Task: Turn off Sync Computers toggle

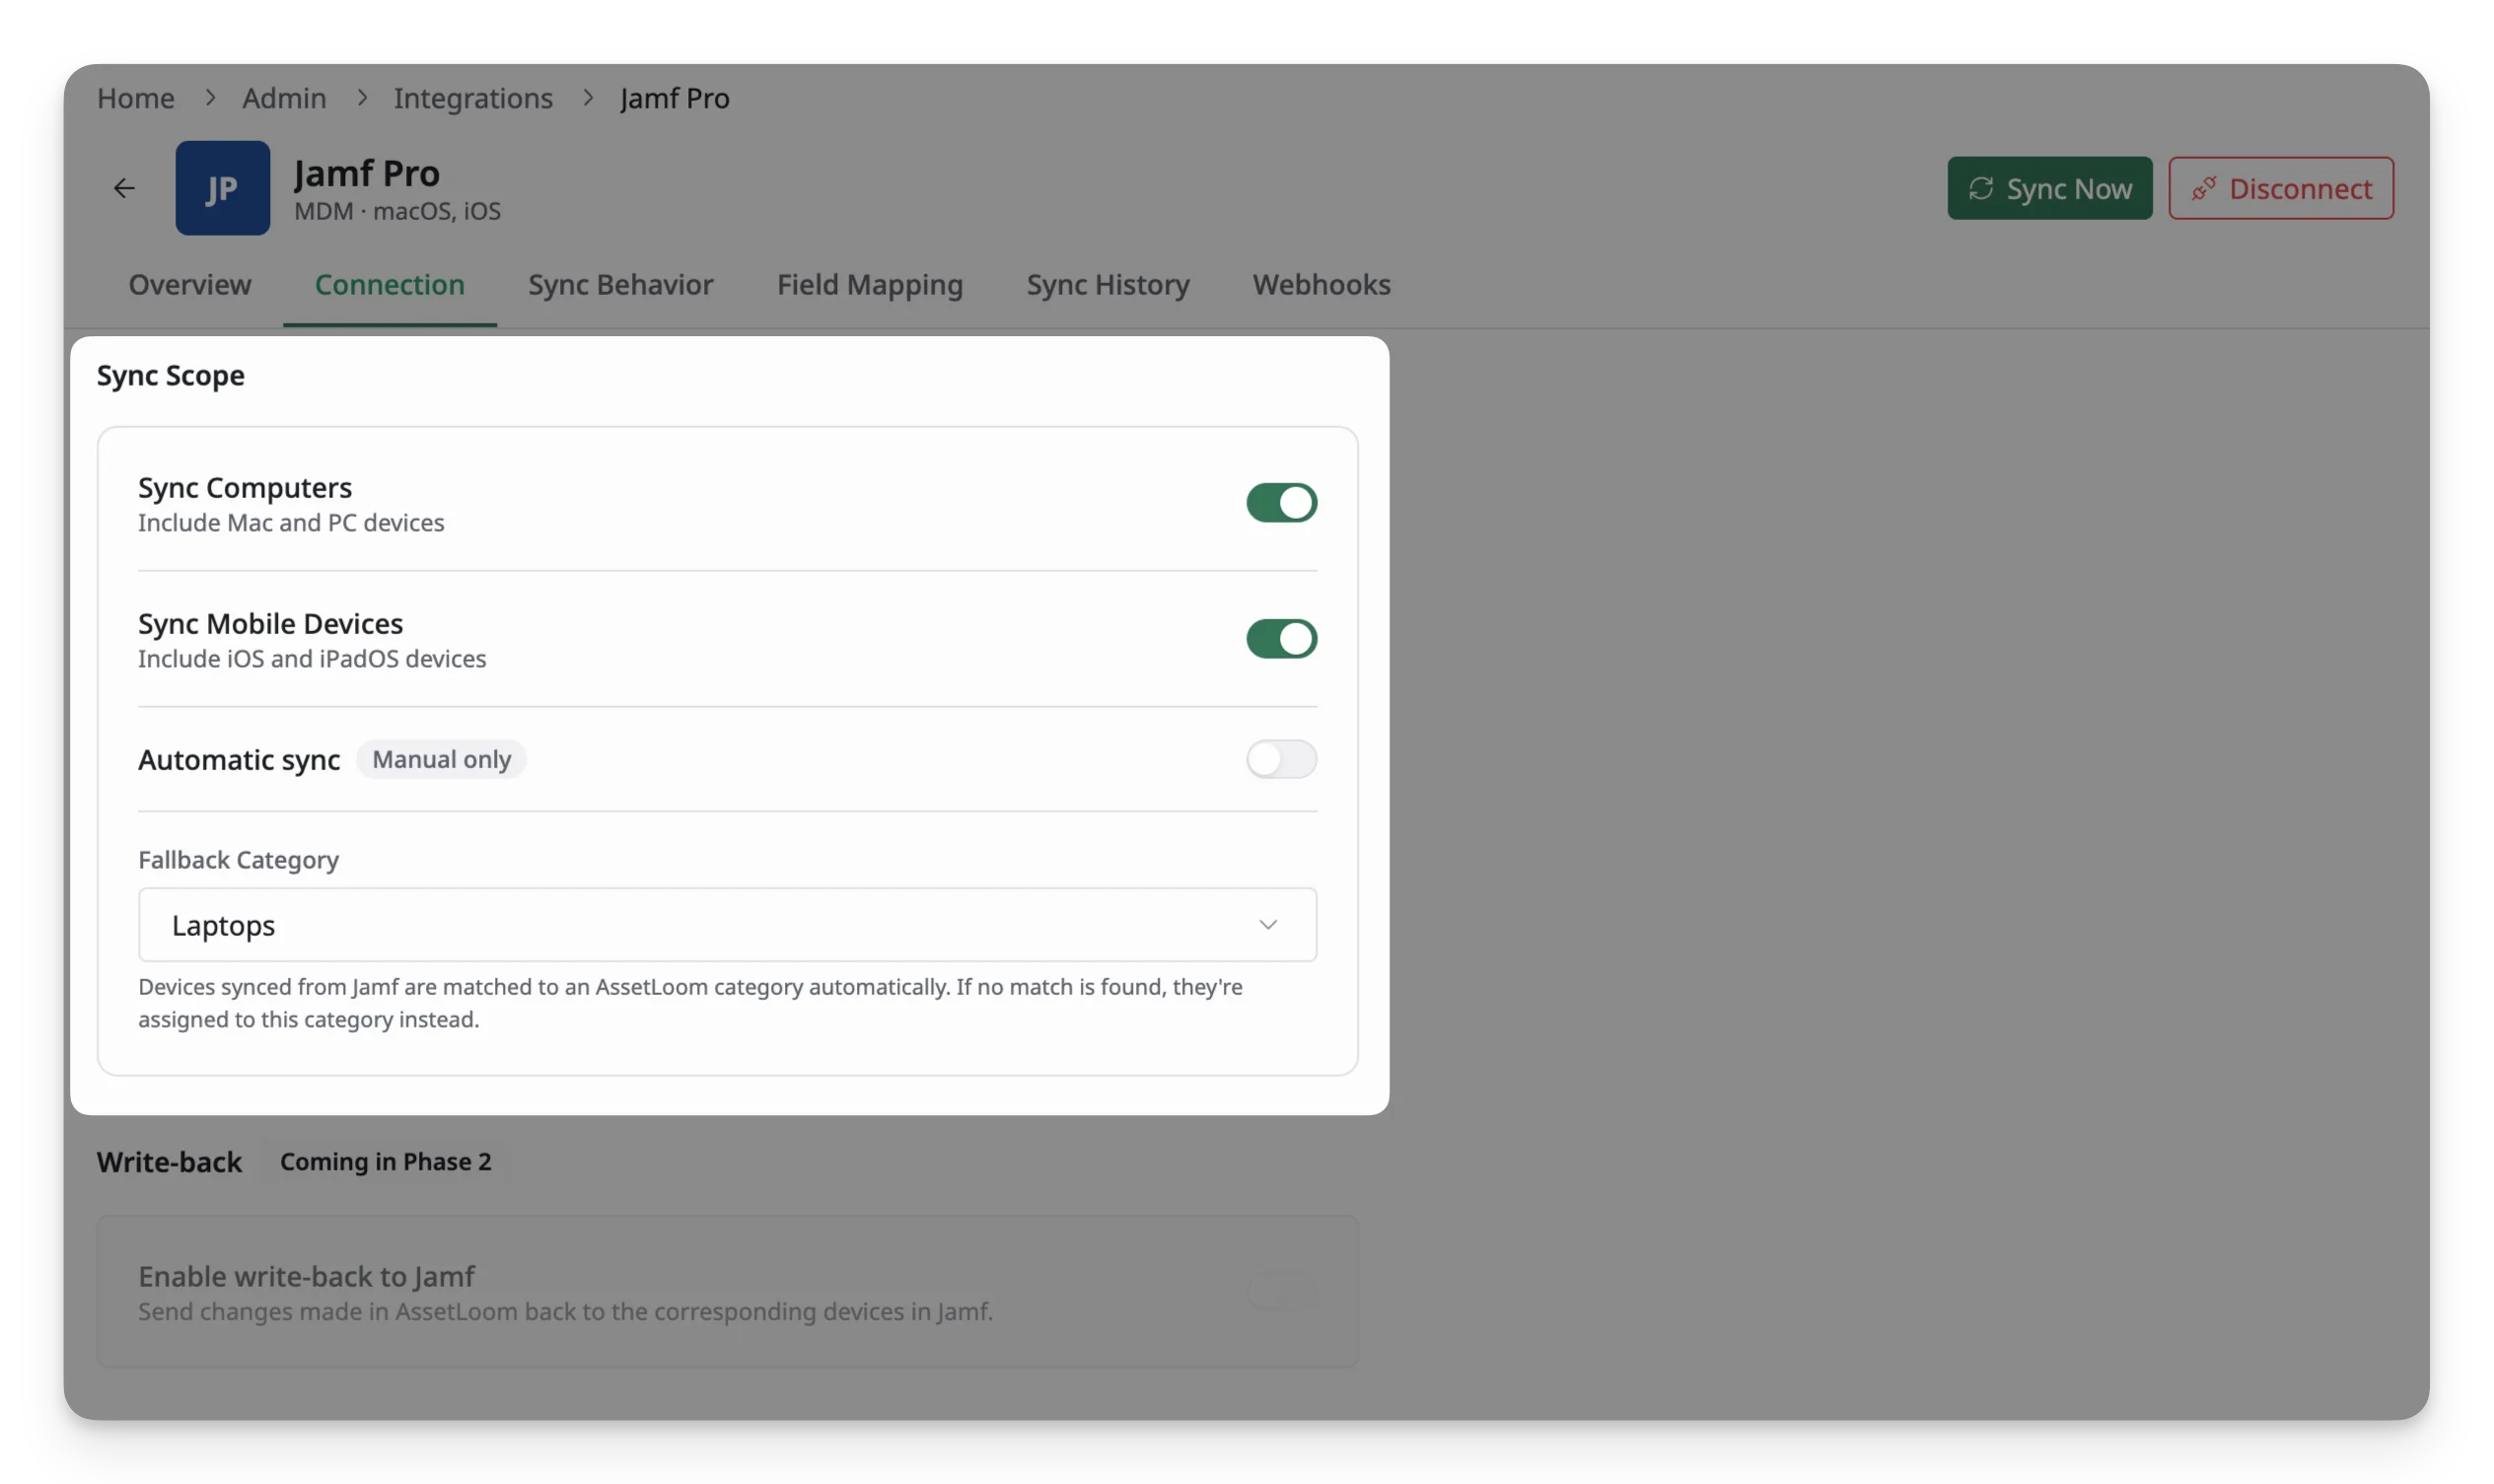Action: [1280, 503]
